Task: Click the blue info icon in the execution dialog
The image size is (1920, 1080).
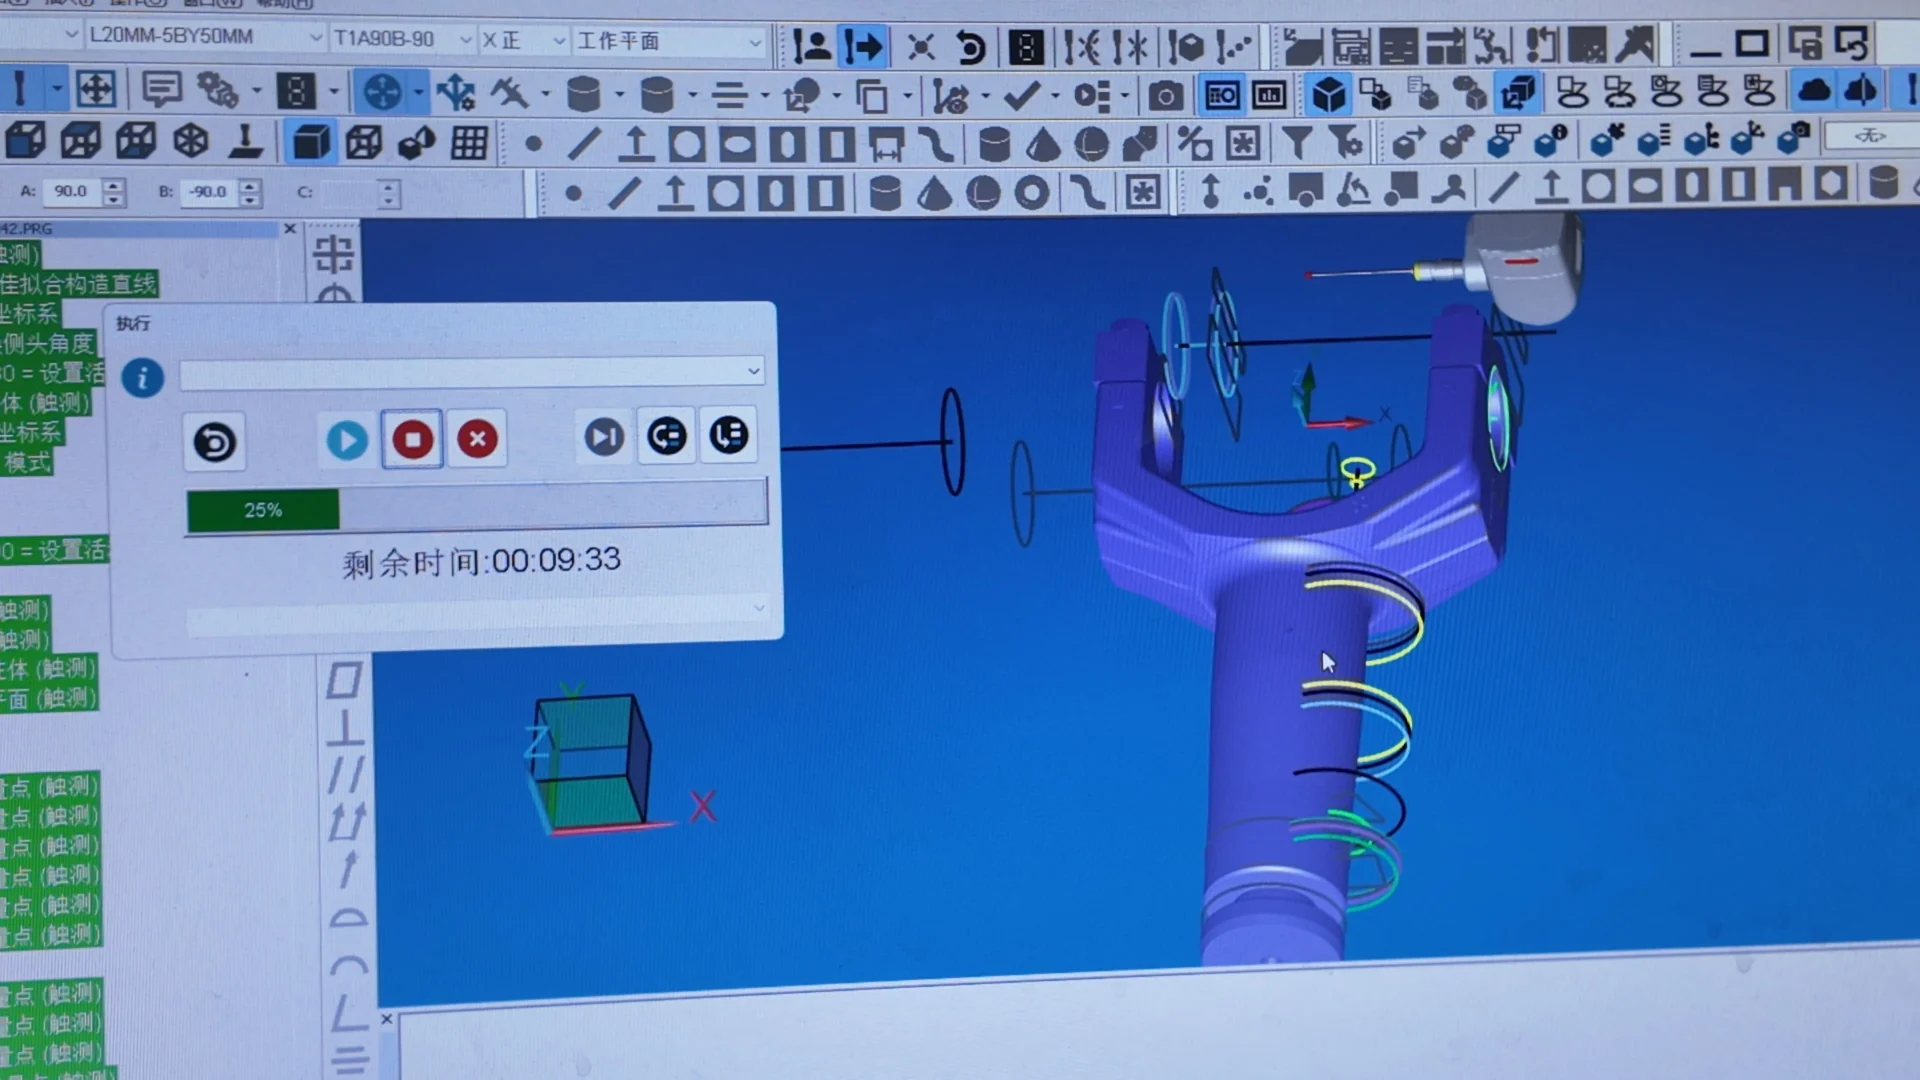Action: tap(142, 378)
